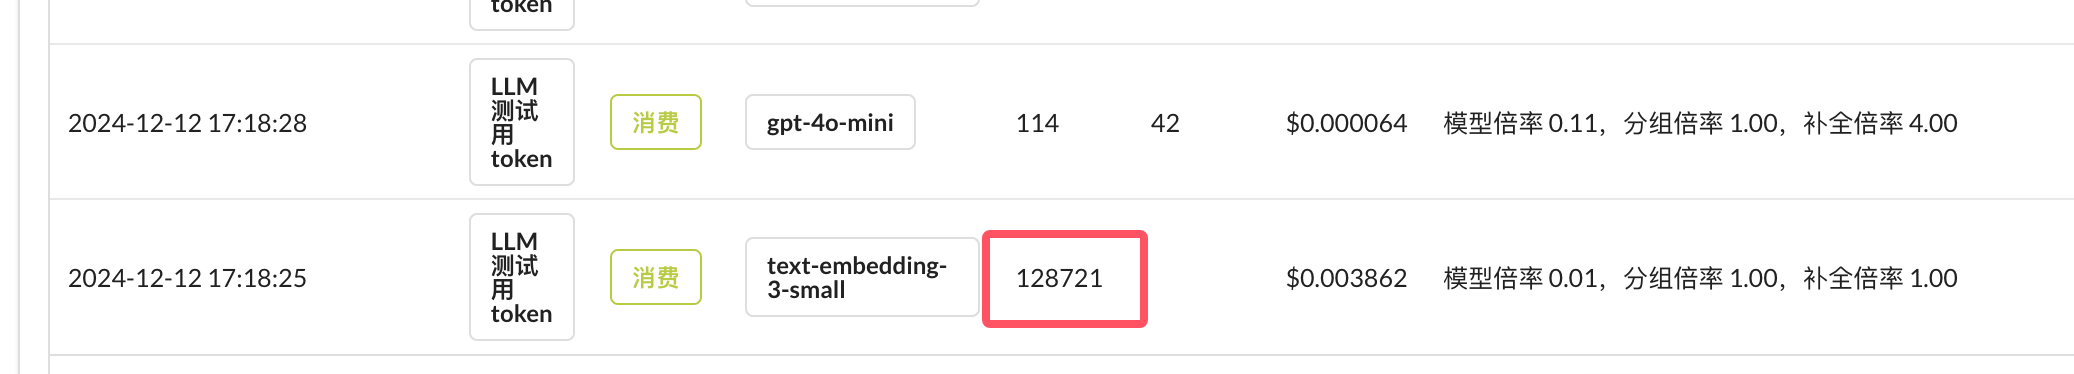
Task: Select 消费 tag in gpt-4o-mini row
Action: 656,122
